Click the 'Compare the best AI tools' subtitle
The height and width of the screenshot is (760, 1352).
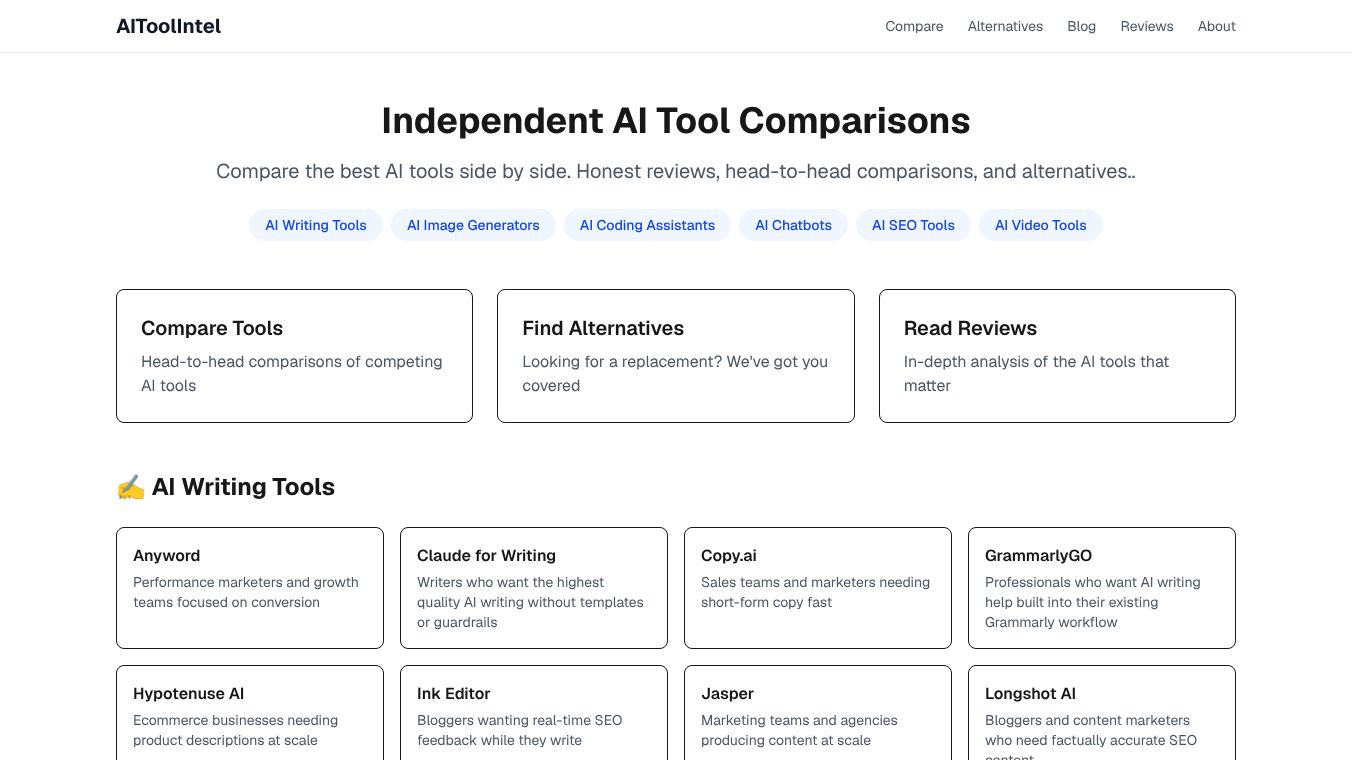tap(676, 172)
